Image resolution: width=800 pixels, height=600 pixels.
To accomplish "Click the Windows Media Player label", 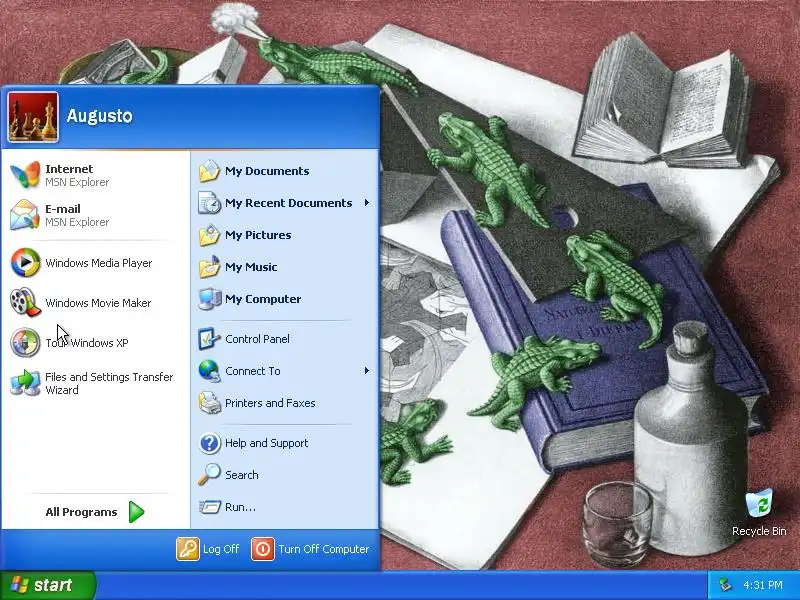I will pyautogui.click(x=98, y=263).
